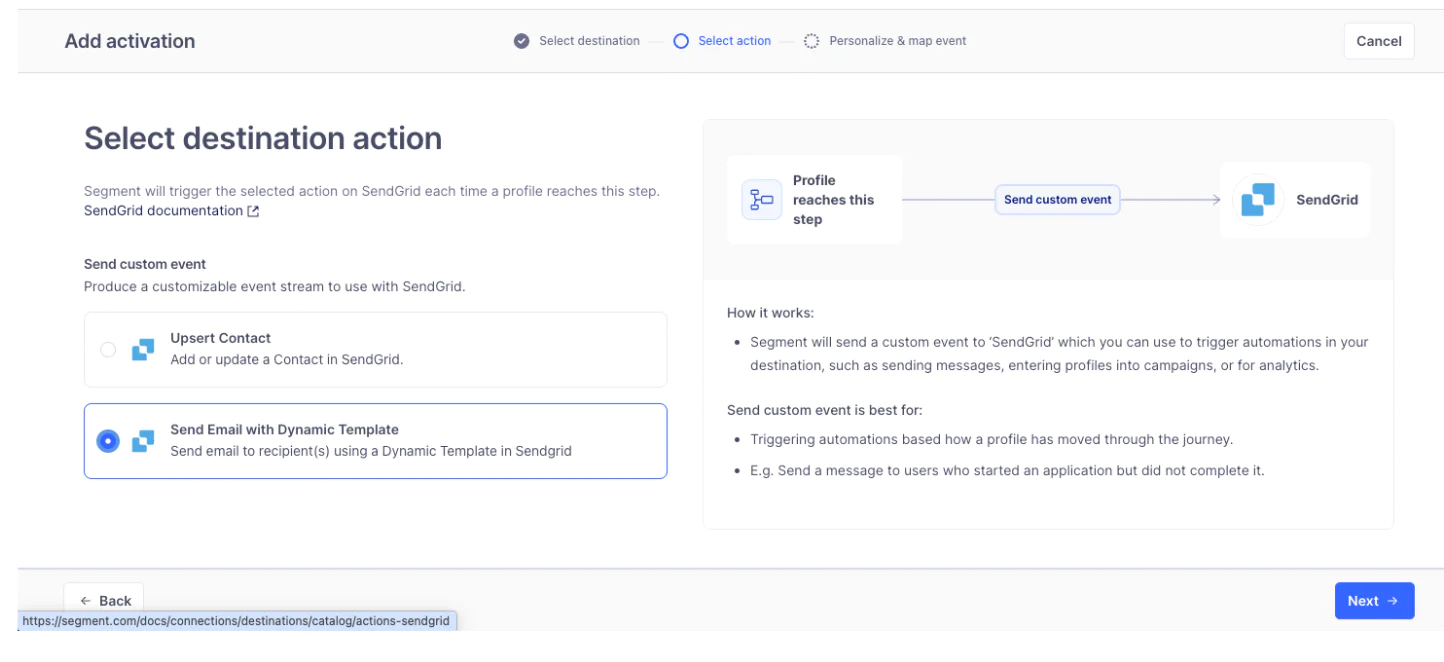1444x662 pixels.
Task: Click the SendGrid logo beside Send Email with Dynamic Template
Action: 143,441
